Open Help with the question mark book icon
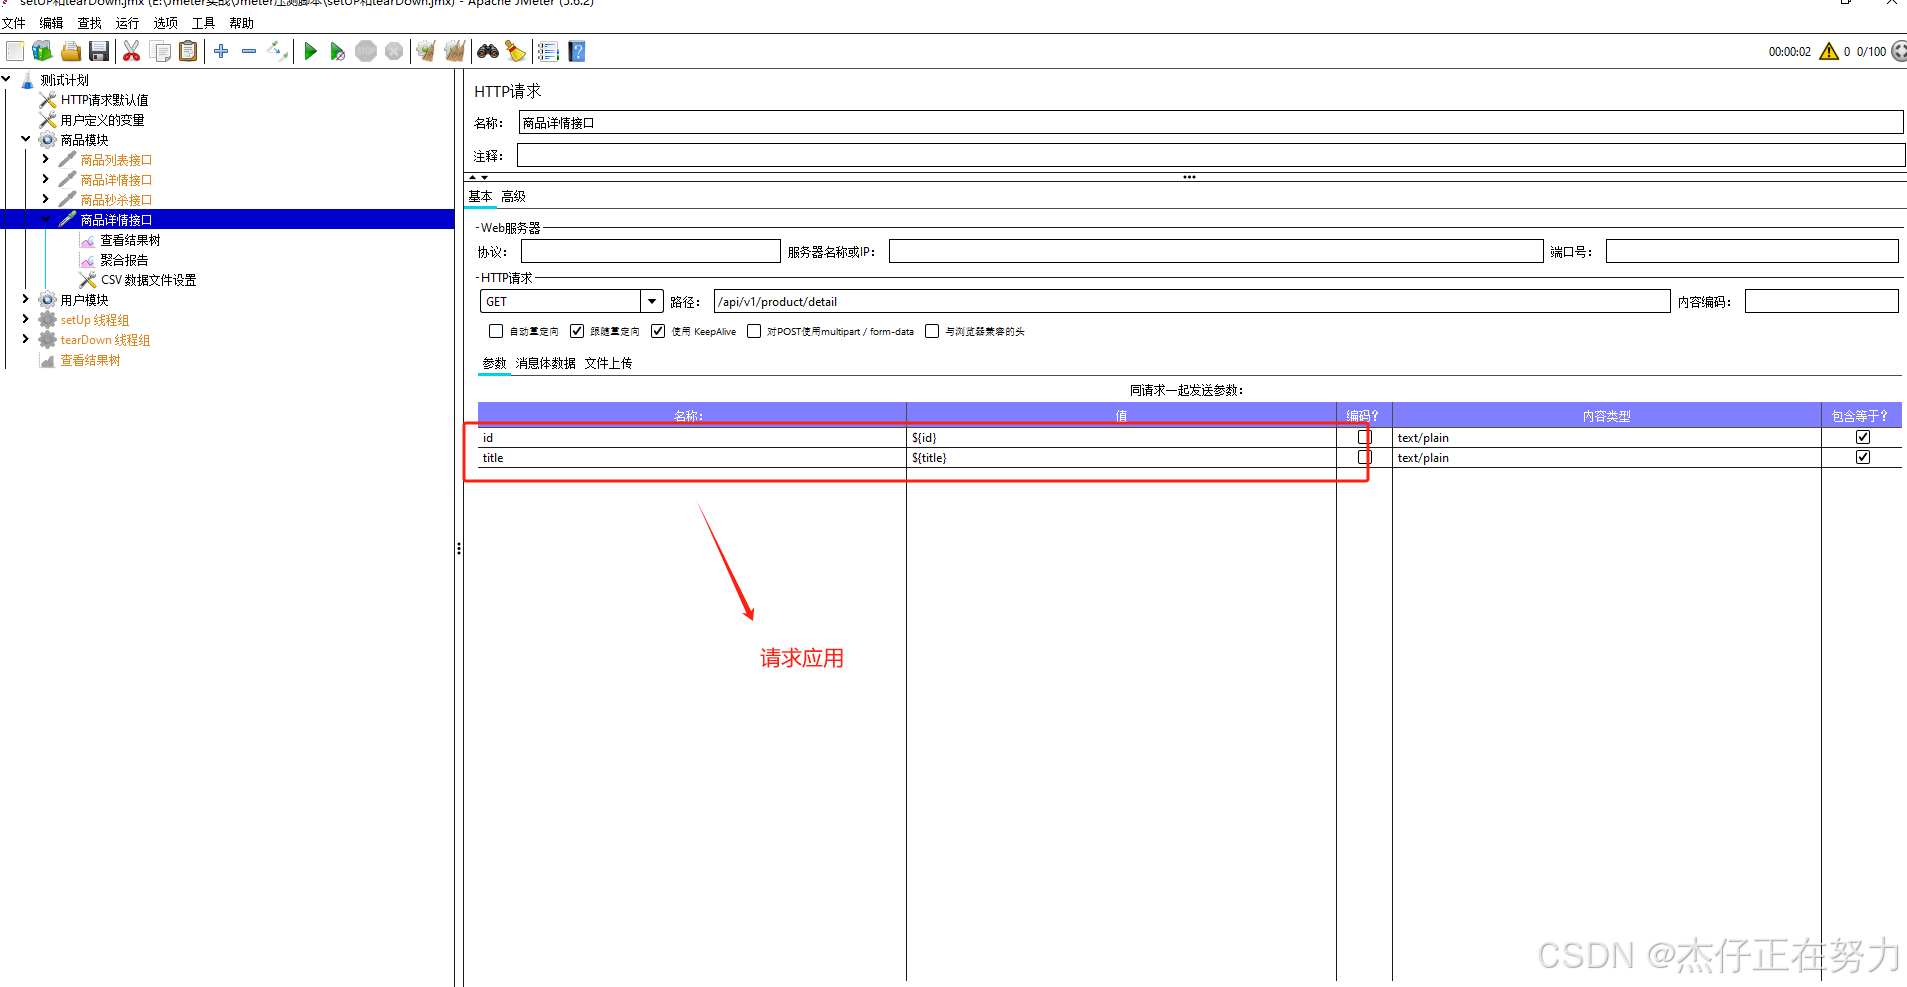This screenshot has width=1907, height=987. point(577,51)
